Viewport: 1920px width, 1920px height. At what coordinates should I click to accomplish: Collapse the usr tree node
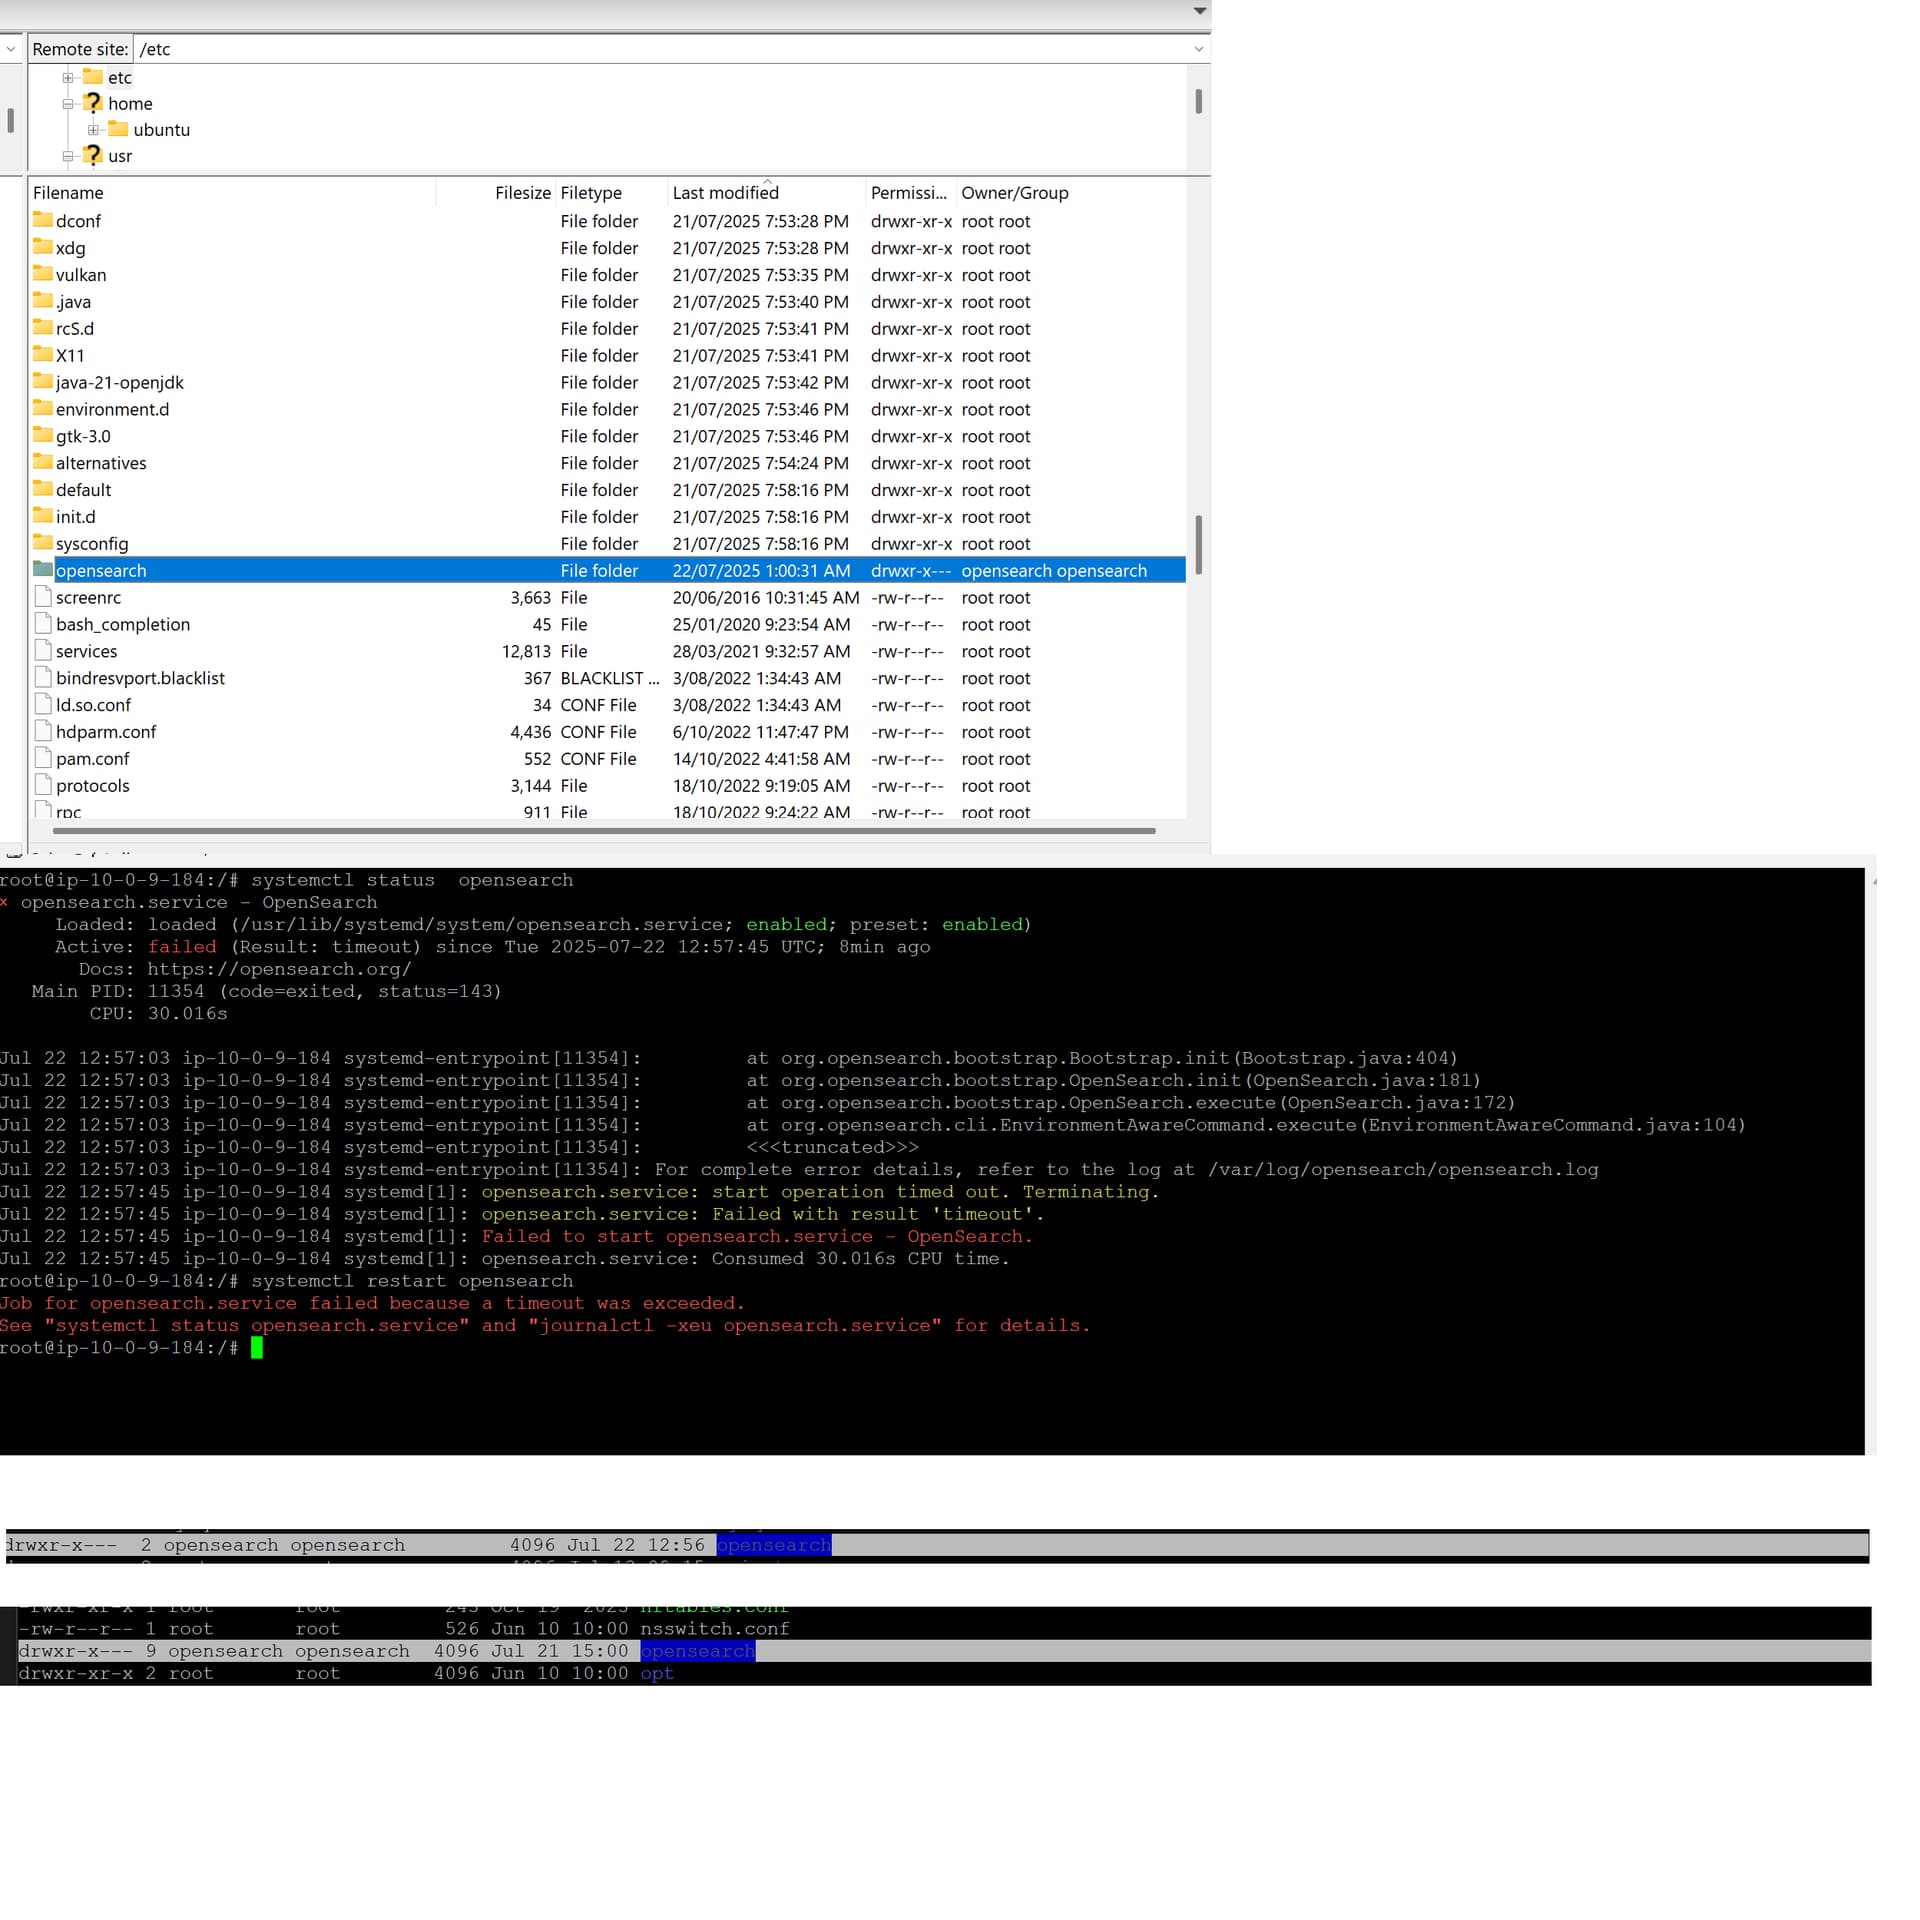click(x=68, y=156)
